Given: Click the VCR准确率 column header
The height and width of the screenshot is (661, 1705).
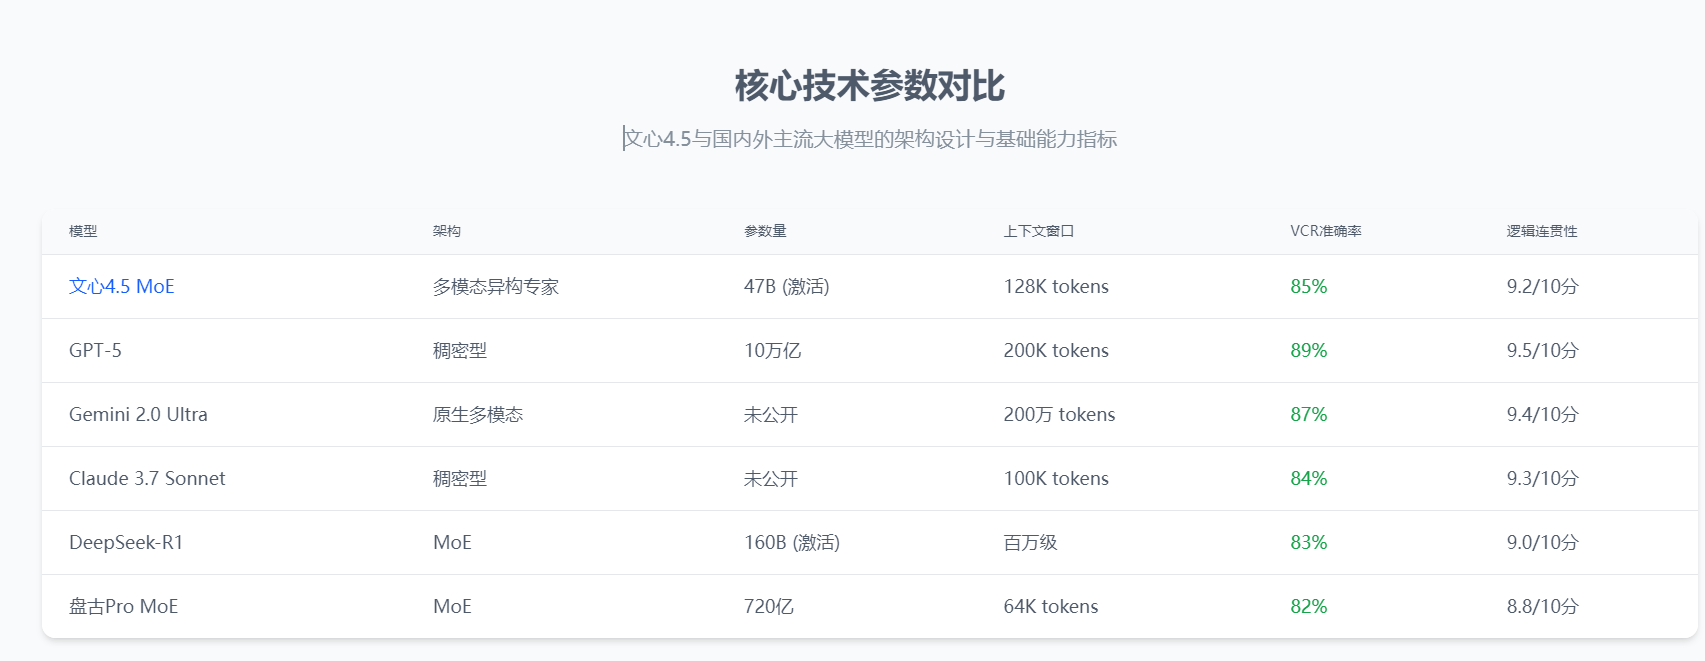Looking at the screenshot, I should click(x=1326, y=231).
